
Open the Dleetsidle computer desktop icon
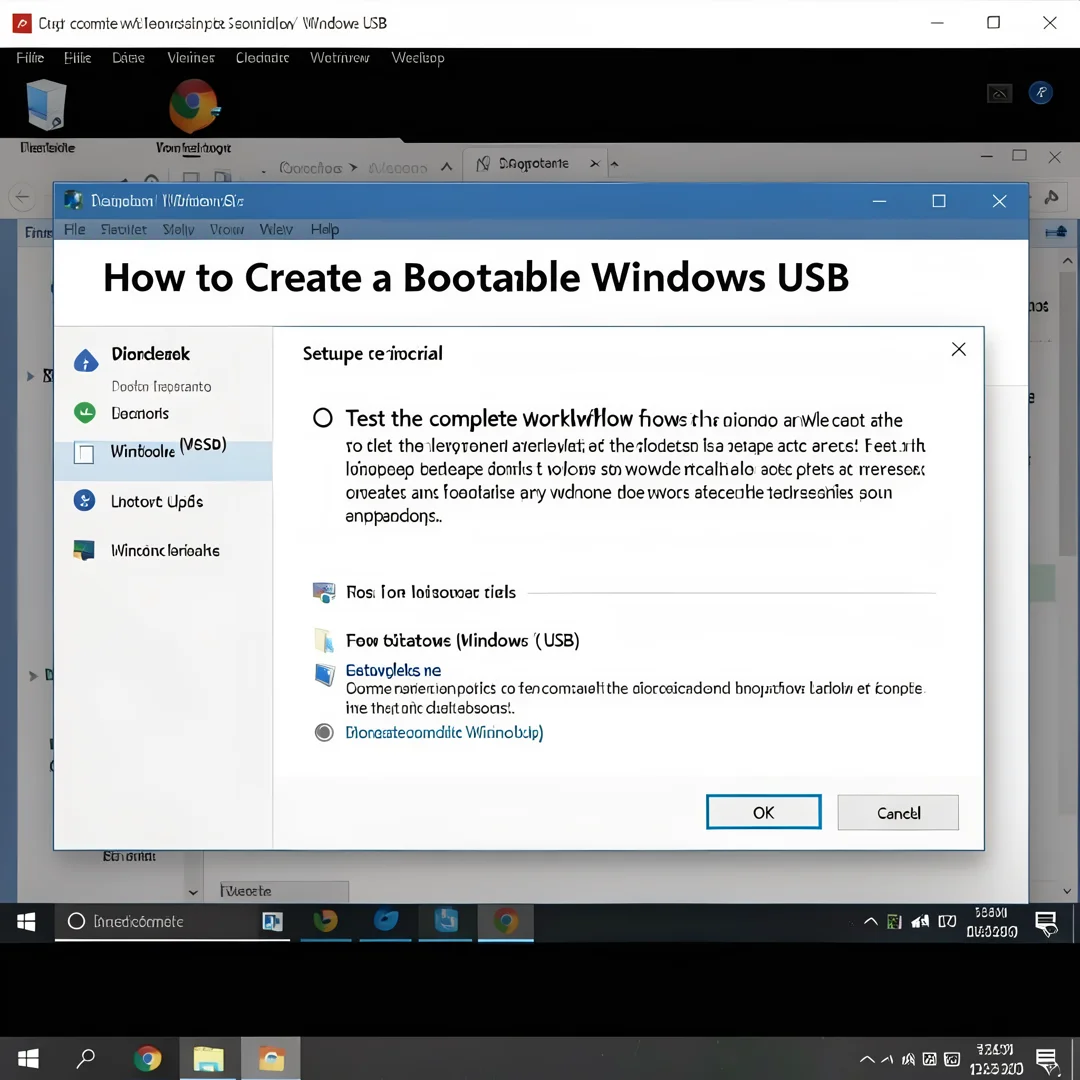tap(47, 105)
